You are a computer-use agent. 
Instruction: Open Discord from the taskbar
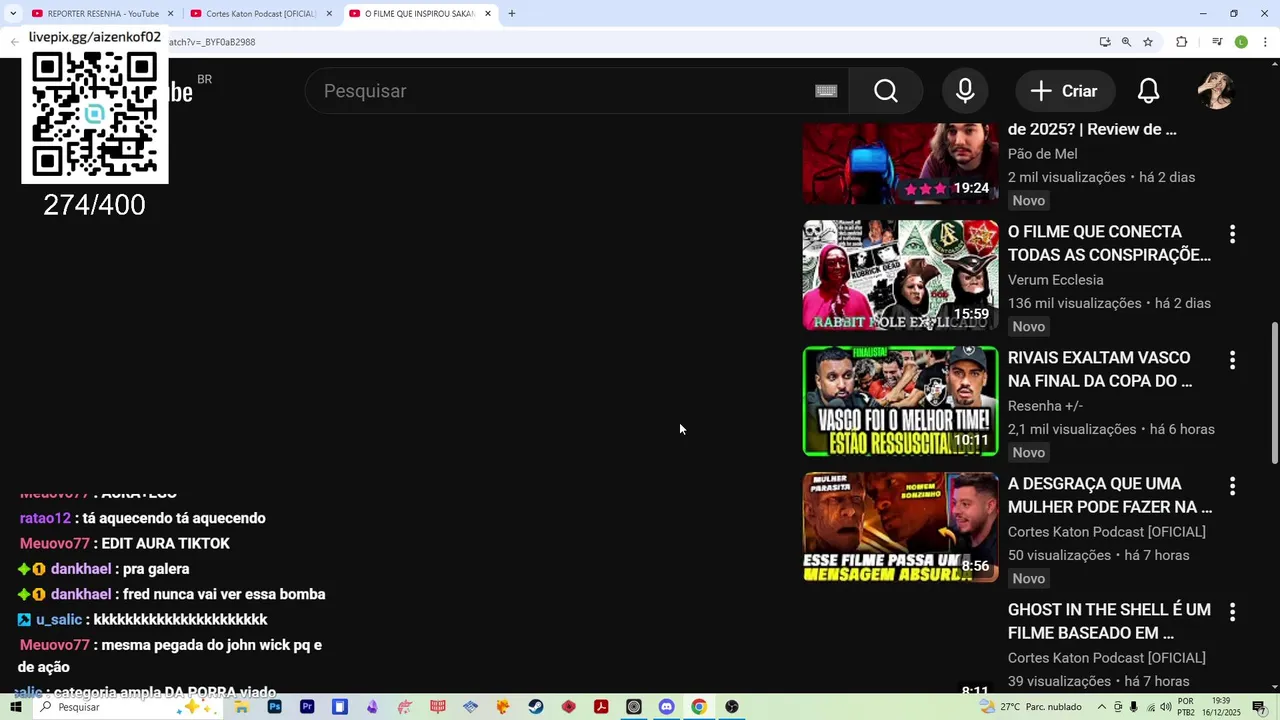click(x=667, y=707)
